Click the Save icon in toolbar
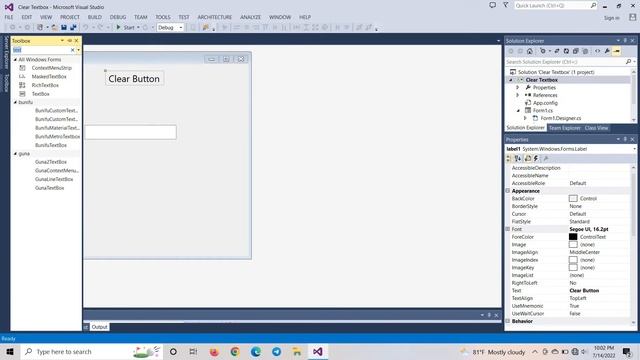Screen dimensions: 640x360 pos(64,27)
